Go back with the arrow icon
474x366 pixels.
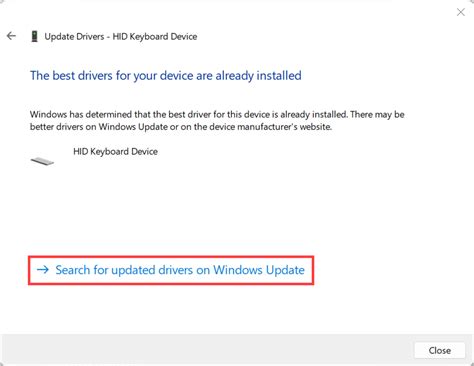(x=11, y=36)
